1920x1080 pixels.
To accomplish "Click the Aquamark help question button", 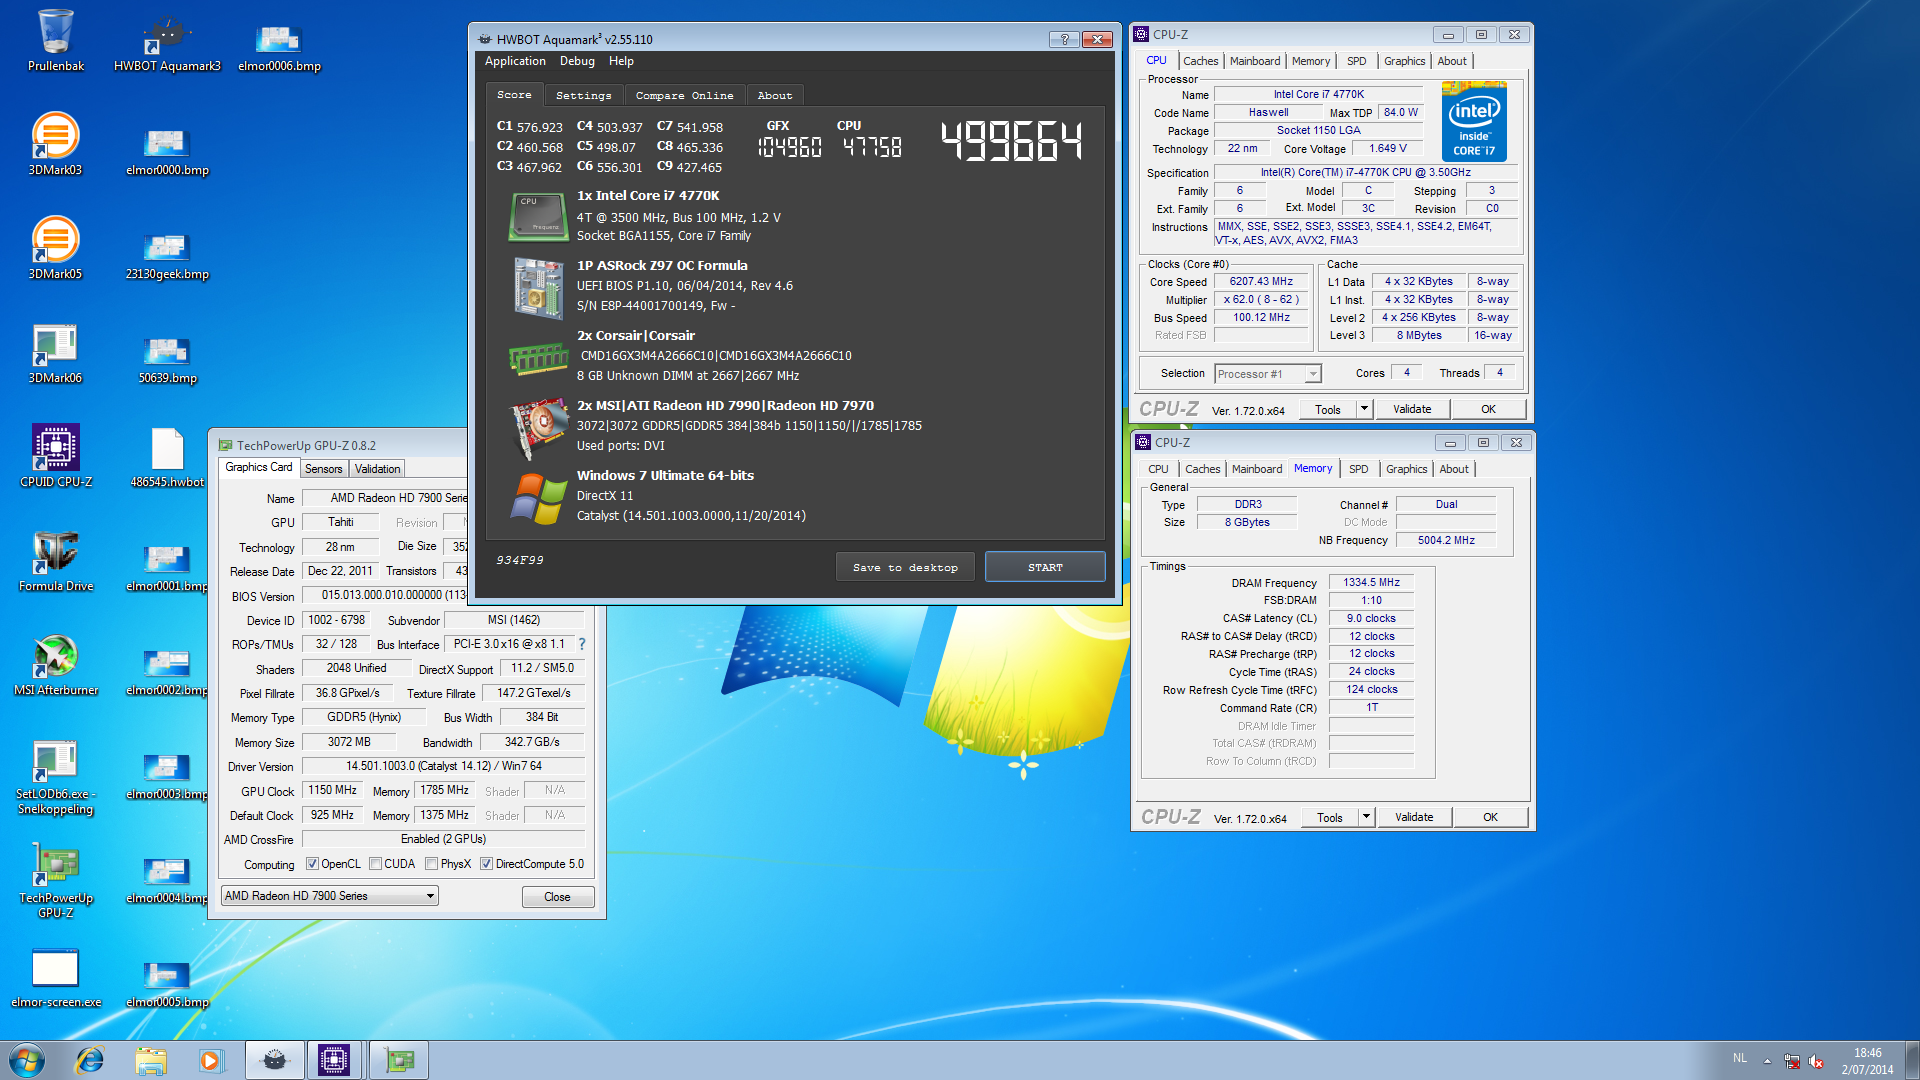I will tap(1064, 39).
